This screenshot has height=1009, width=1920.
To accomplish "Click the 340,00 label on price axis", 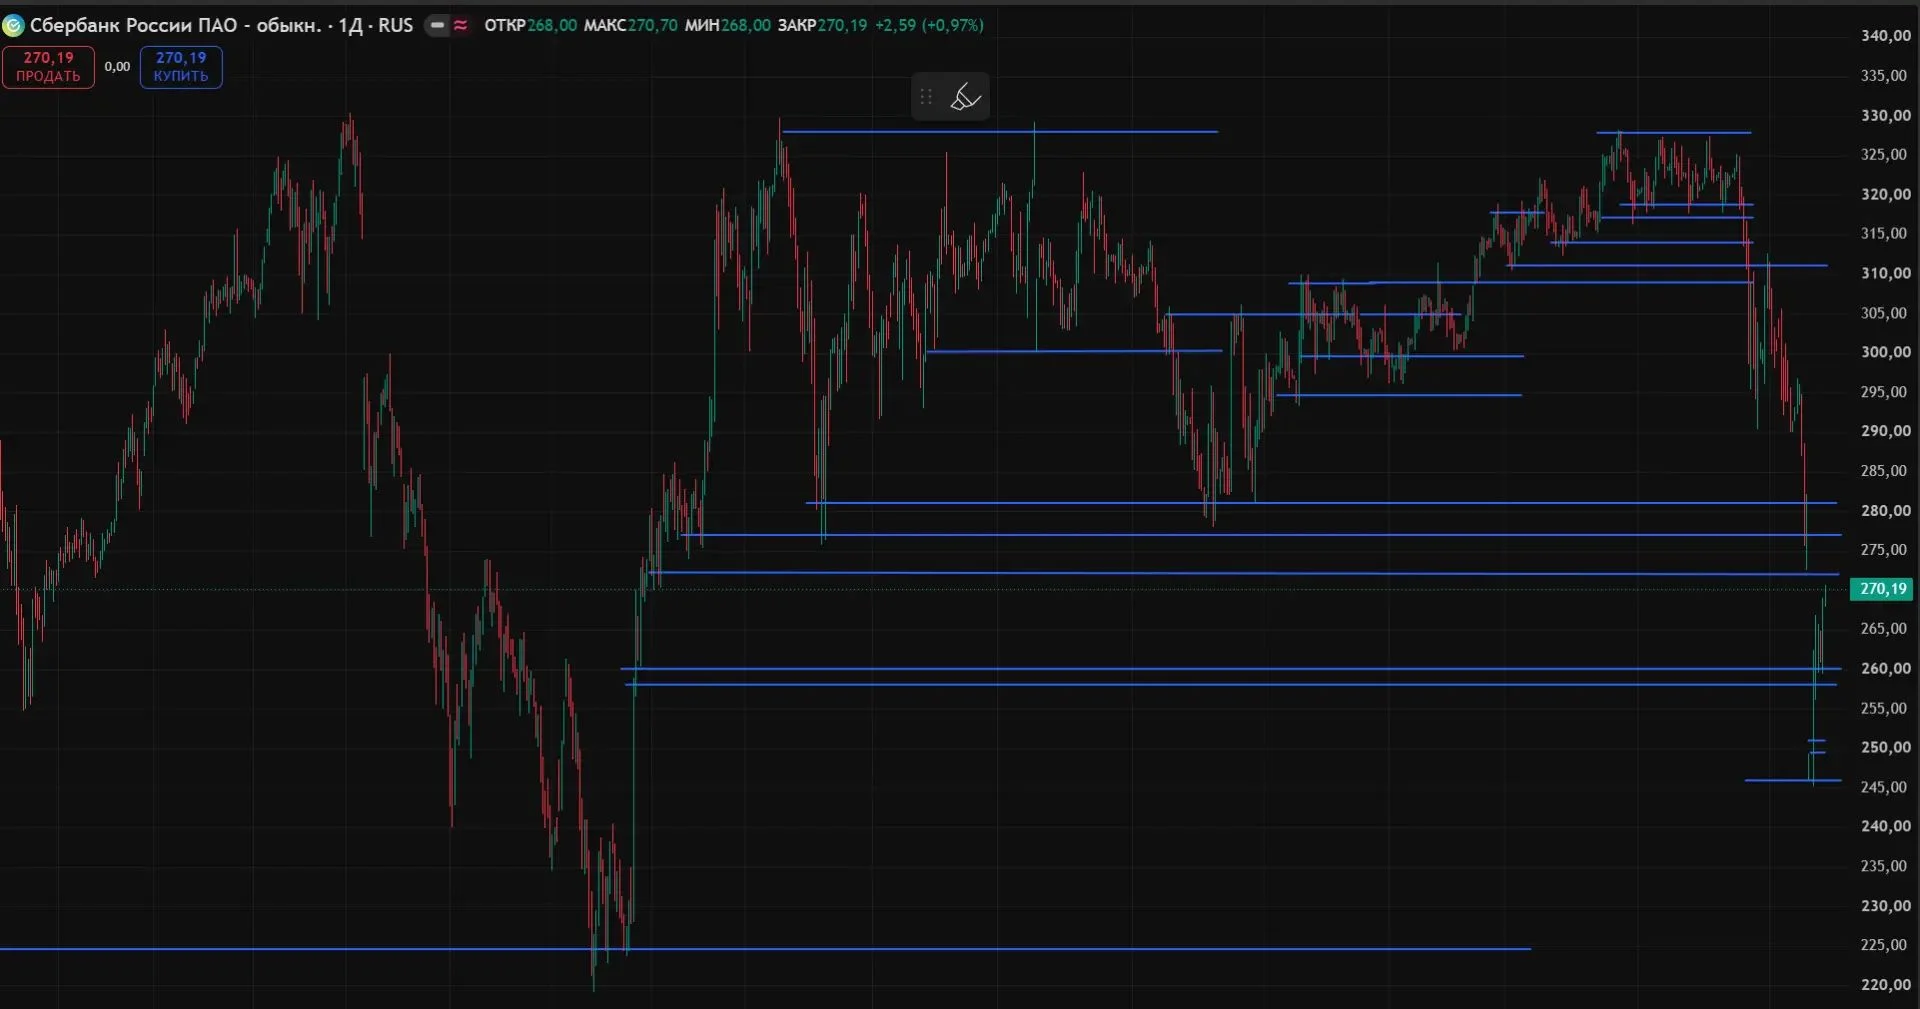I will pyautogui.click(x=1885, y=36).
